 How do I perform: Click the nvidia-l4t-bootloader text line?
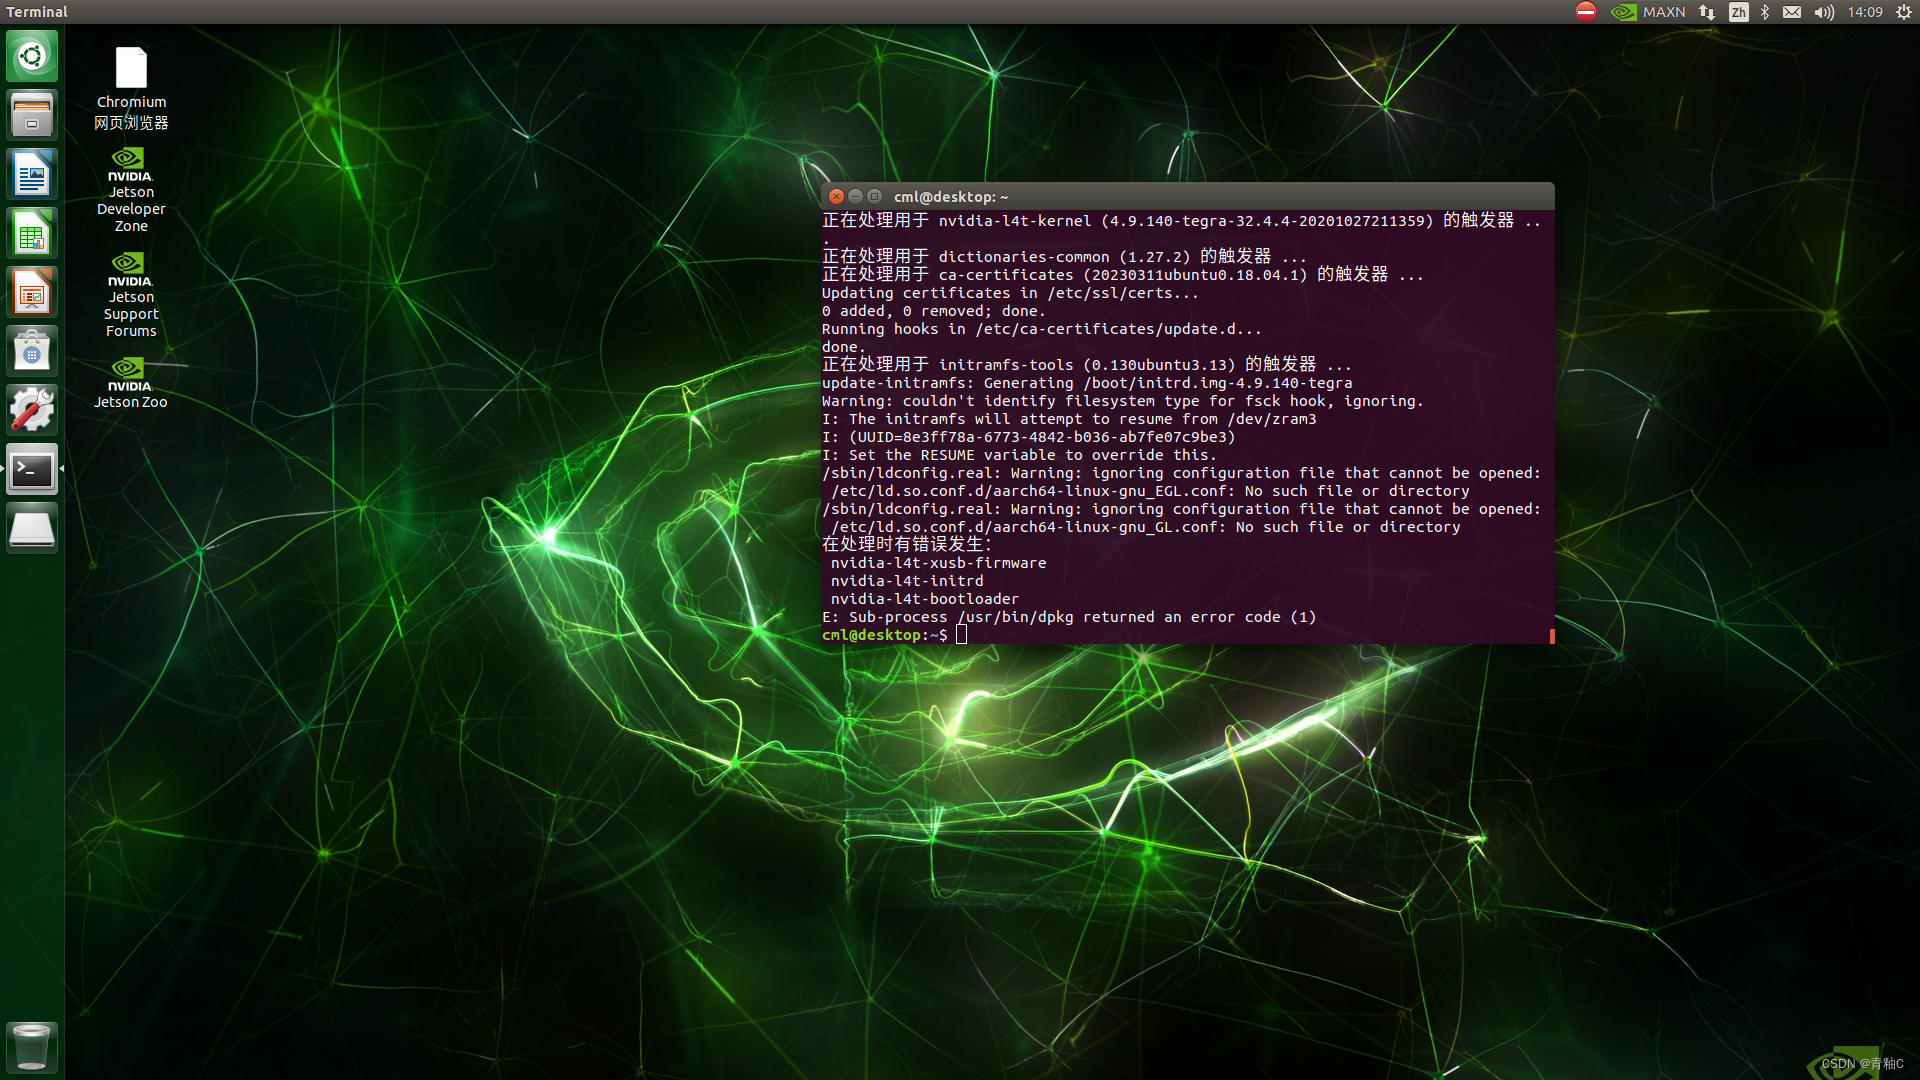925,599
